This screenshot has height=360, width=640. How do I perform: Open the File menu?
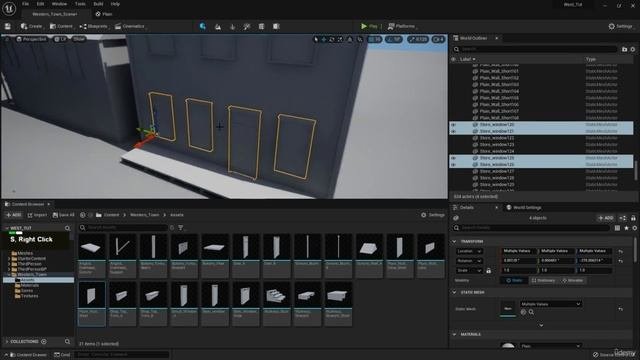click(x=25, y=4)
